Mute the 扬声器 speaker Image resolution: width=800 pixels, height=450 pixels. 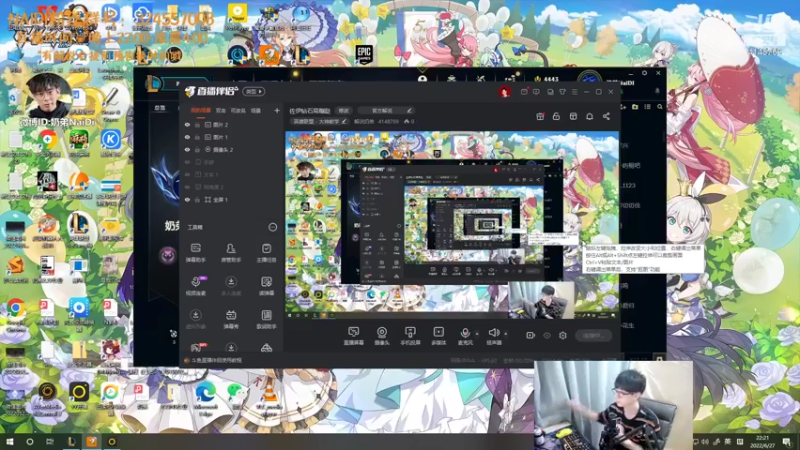pos(493,335)
